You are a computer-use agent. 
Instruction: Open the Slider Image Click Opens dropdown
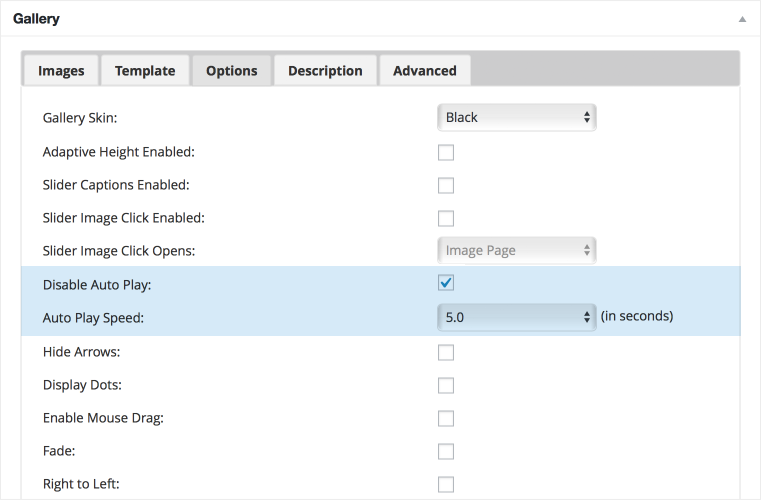(x=516, y=250)
